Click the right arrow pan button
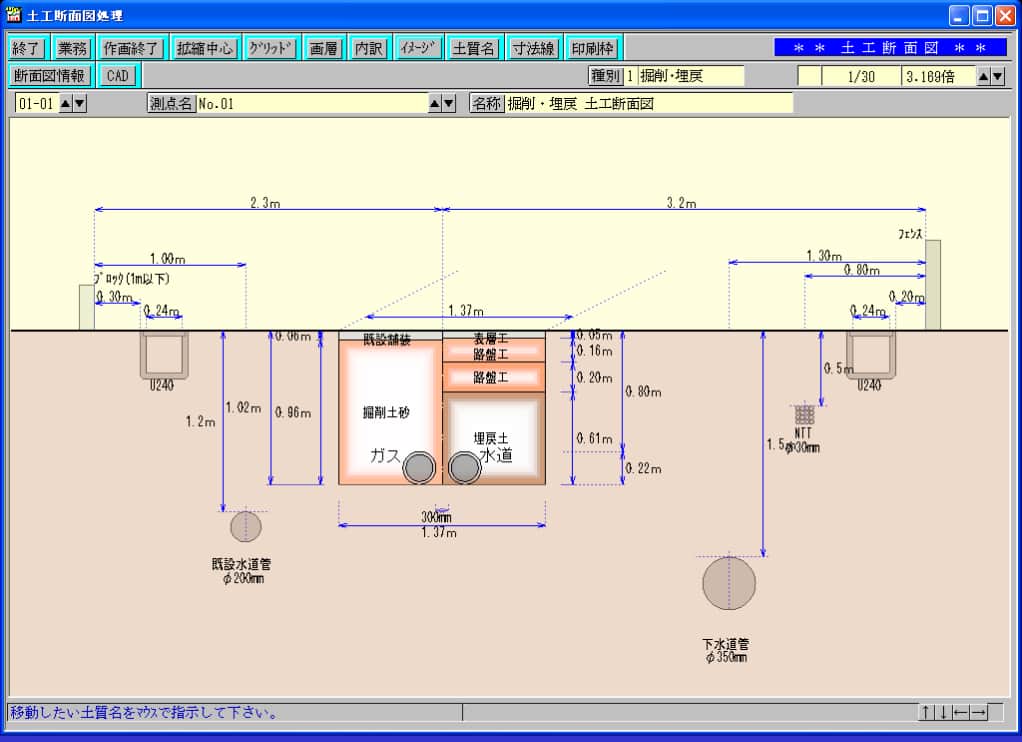The height and width of the screenshot is (742, 1022). (x=978, y=712)
